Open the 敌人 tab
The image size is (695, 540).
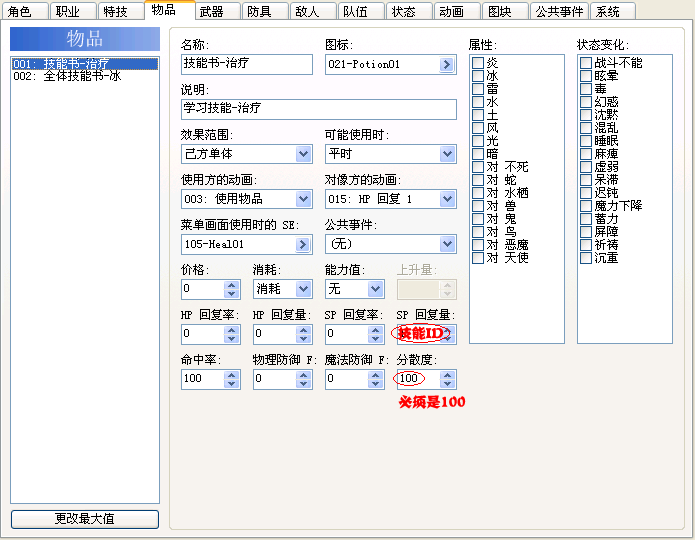coord(313,11)
